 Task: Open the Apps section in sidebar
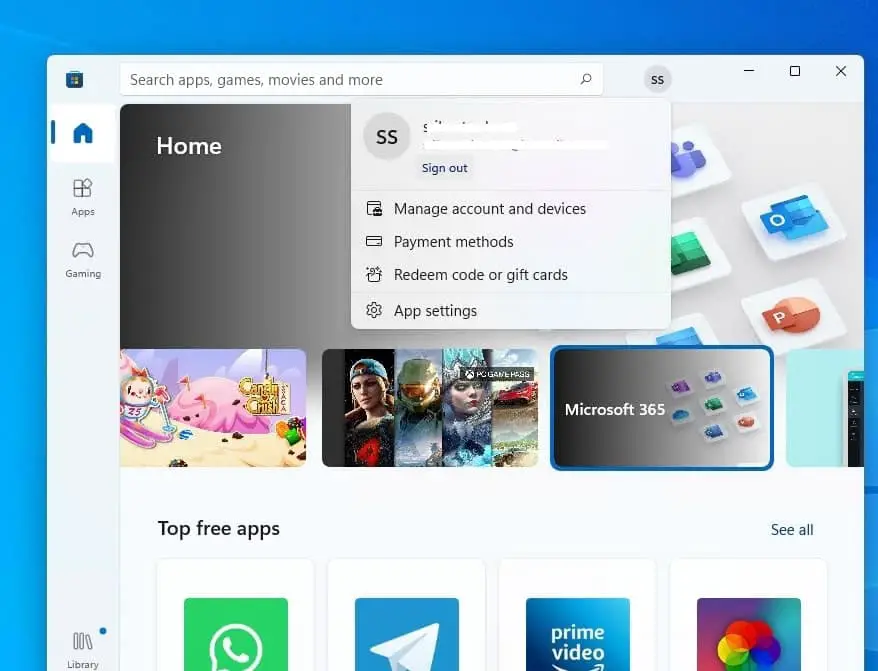click(83, 197)
